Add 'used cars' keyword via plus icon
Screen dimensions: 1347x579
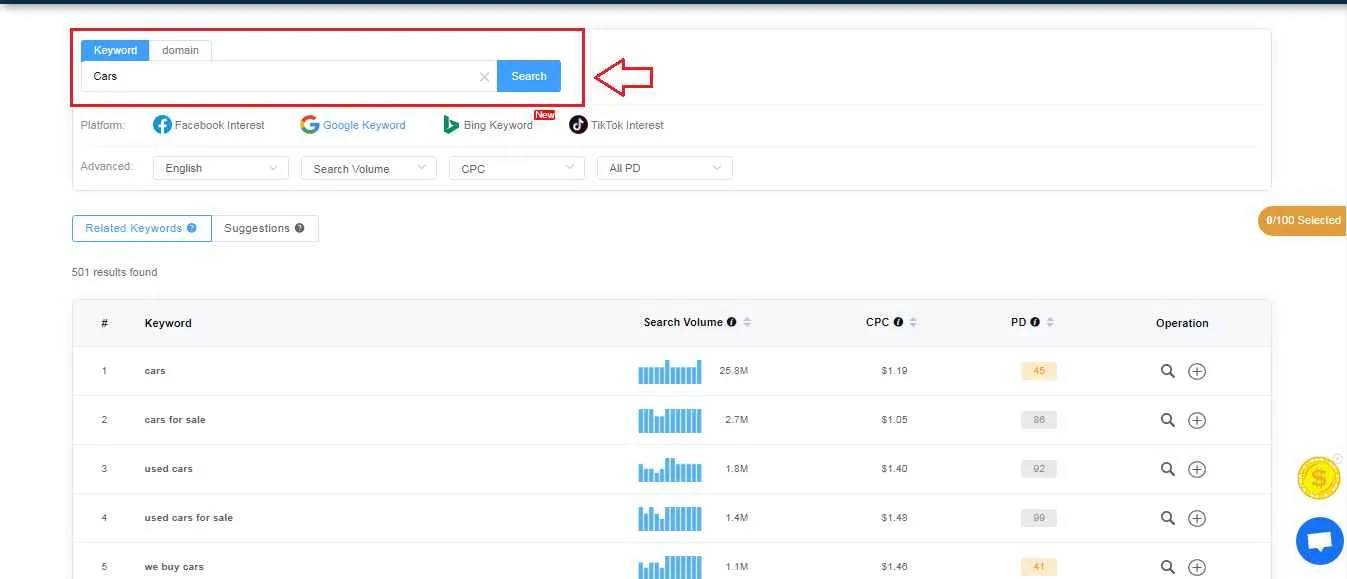tap(1197, 468)
